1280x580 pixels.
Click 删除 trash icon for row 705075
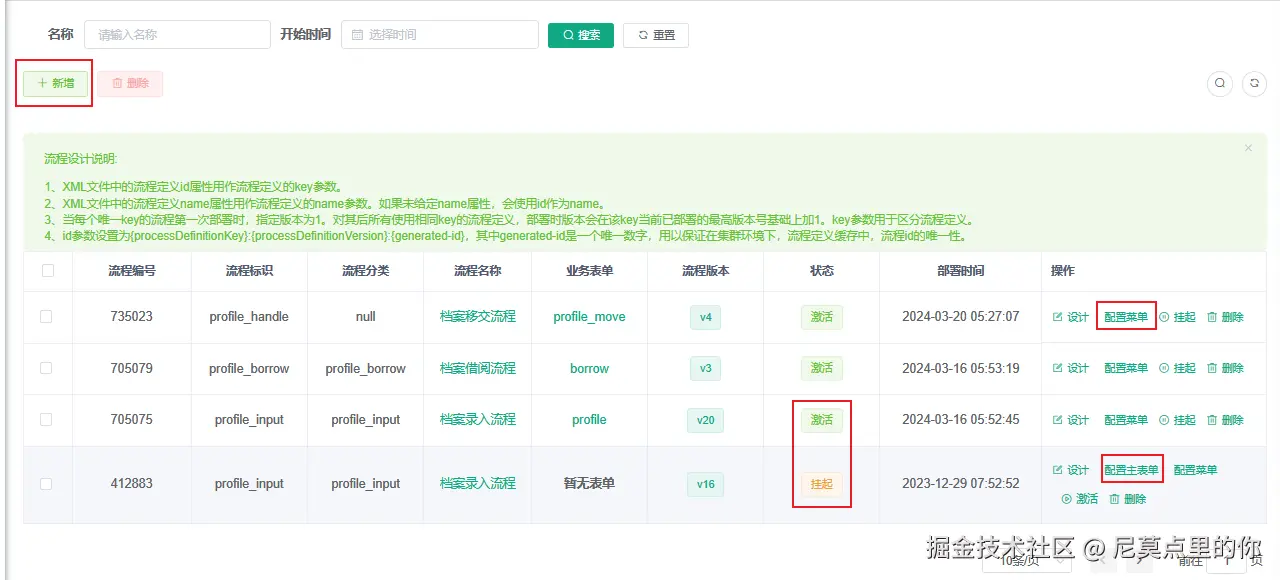click(1226, 420)
